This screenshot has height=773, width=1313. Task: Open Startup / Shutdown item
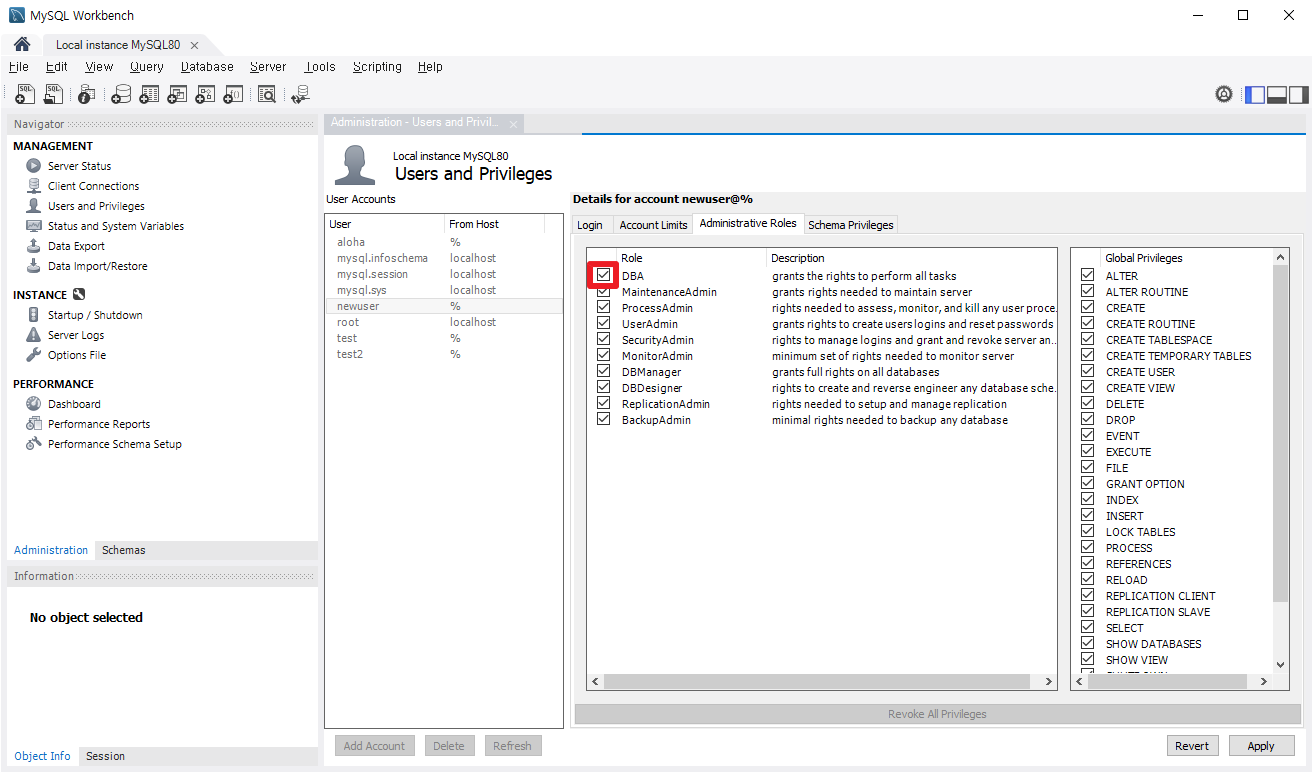coord(95,315)
